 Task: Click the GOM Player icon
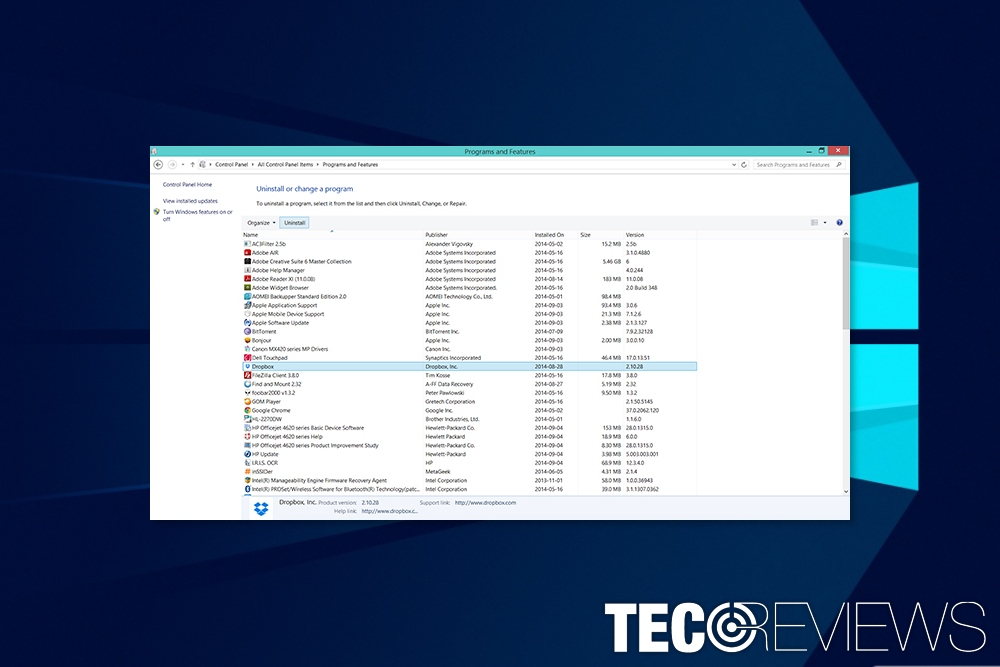[247, 402]
